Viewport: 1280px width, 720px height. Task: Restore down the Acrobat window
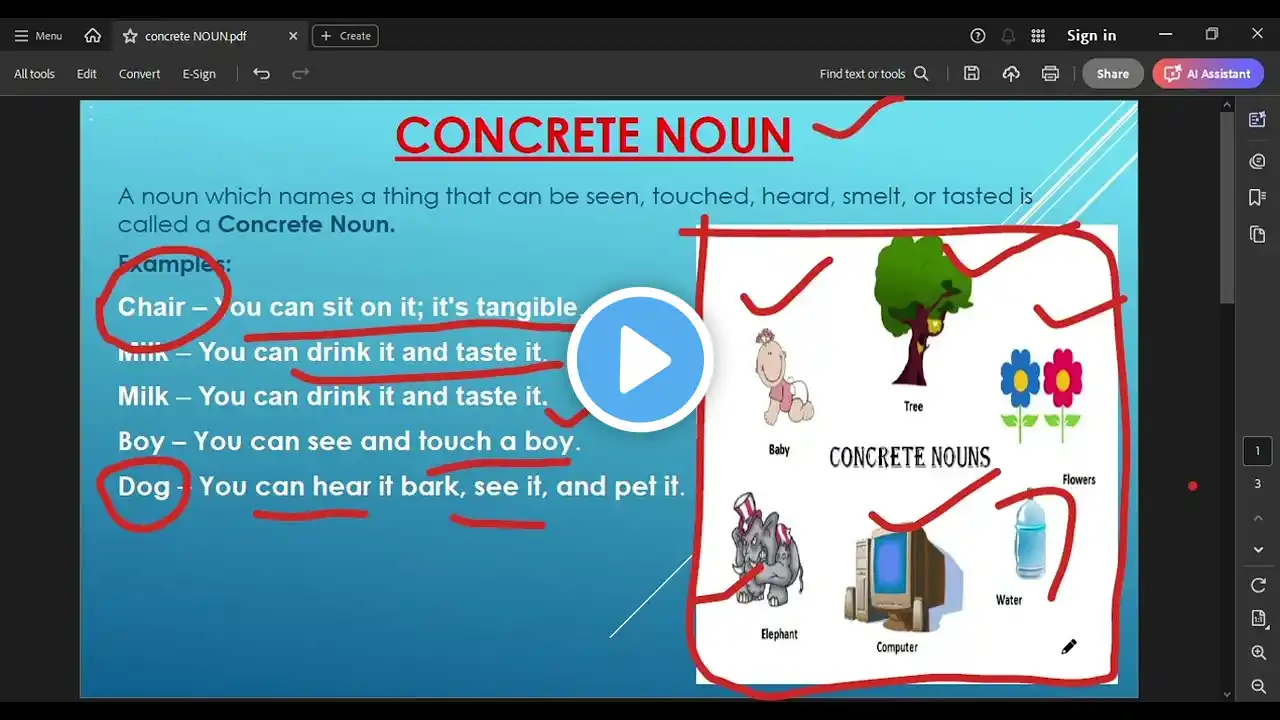point(1212,35)
